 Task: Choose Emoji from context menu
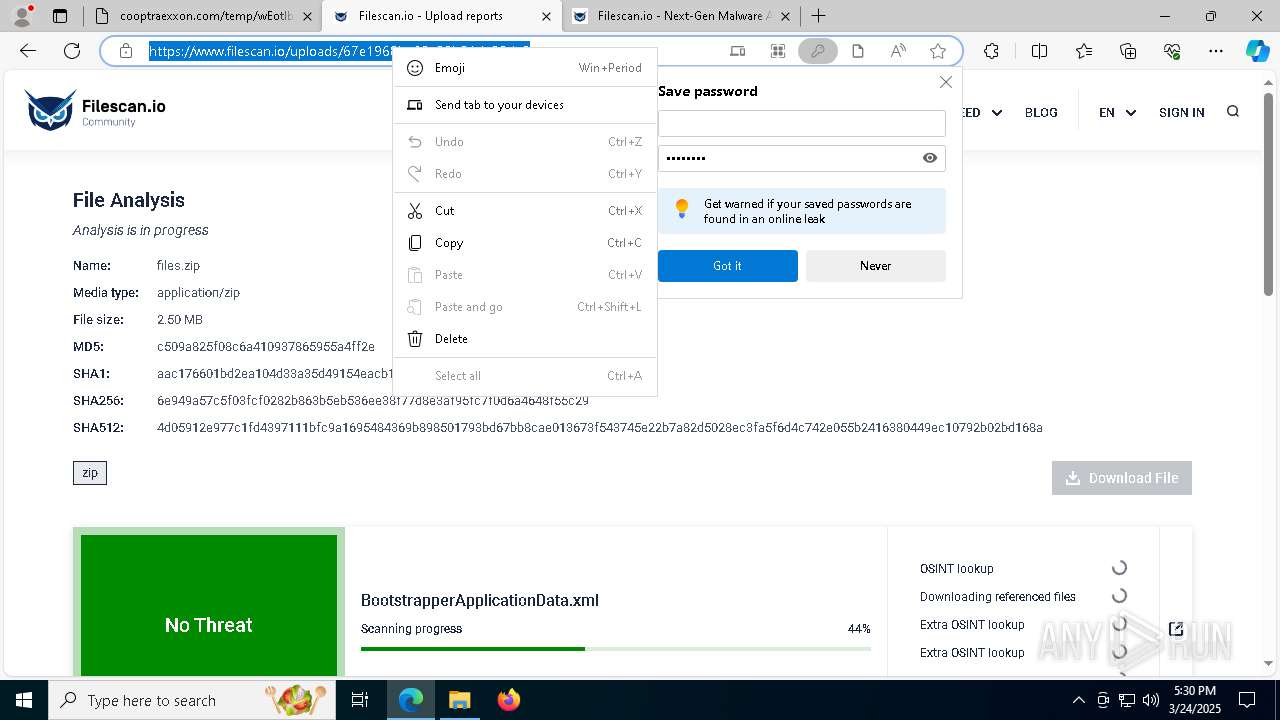coord(525,68)
